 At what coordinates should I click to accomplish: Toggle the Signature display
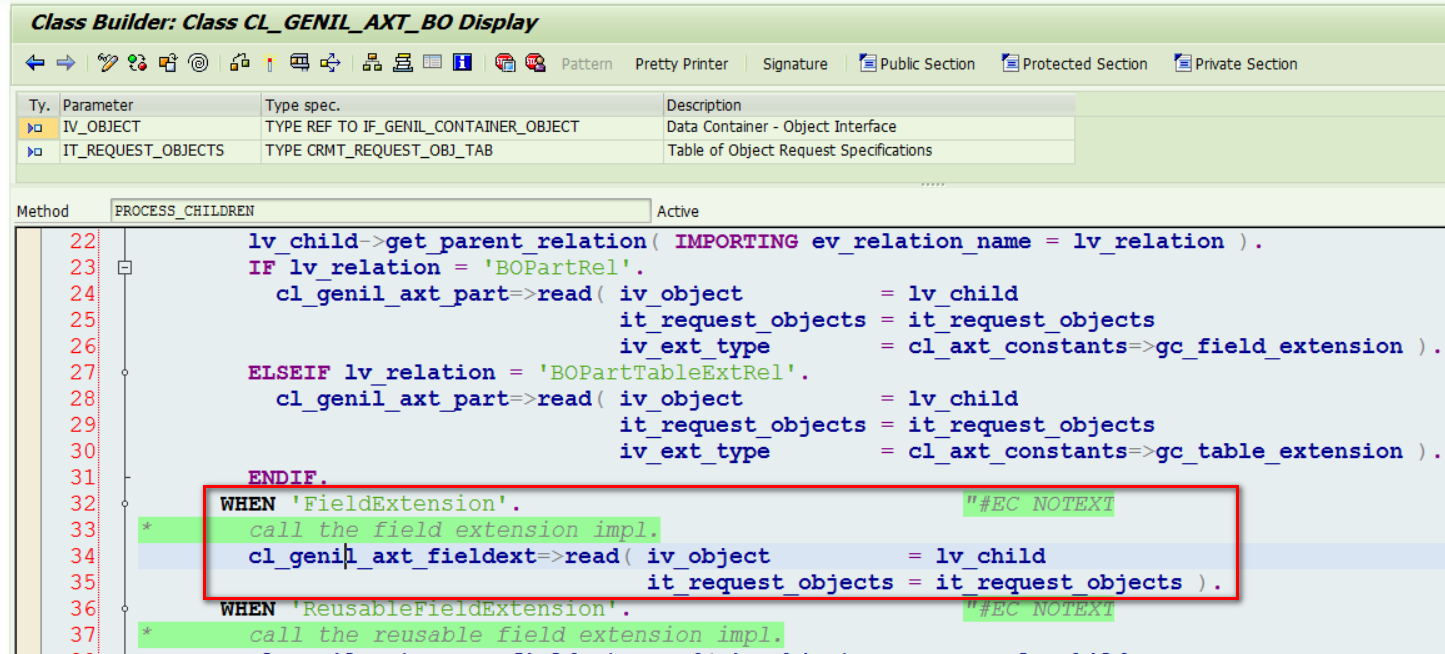[795, 64]
